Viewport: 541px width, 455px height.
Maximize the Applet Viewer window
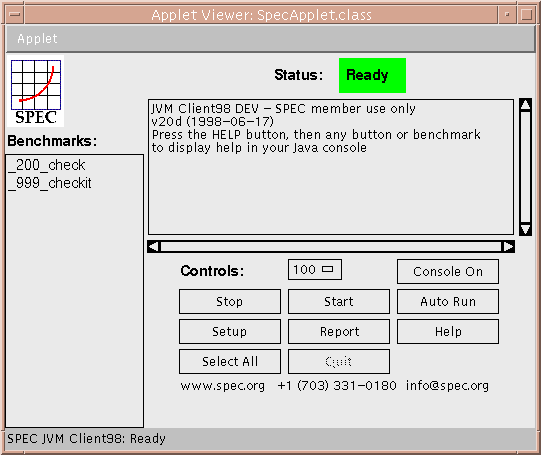click(x=526, y=14)
